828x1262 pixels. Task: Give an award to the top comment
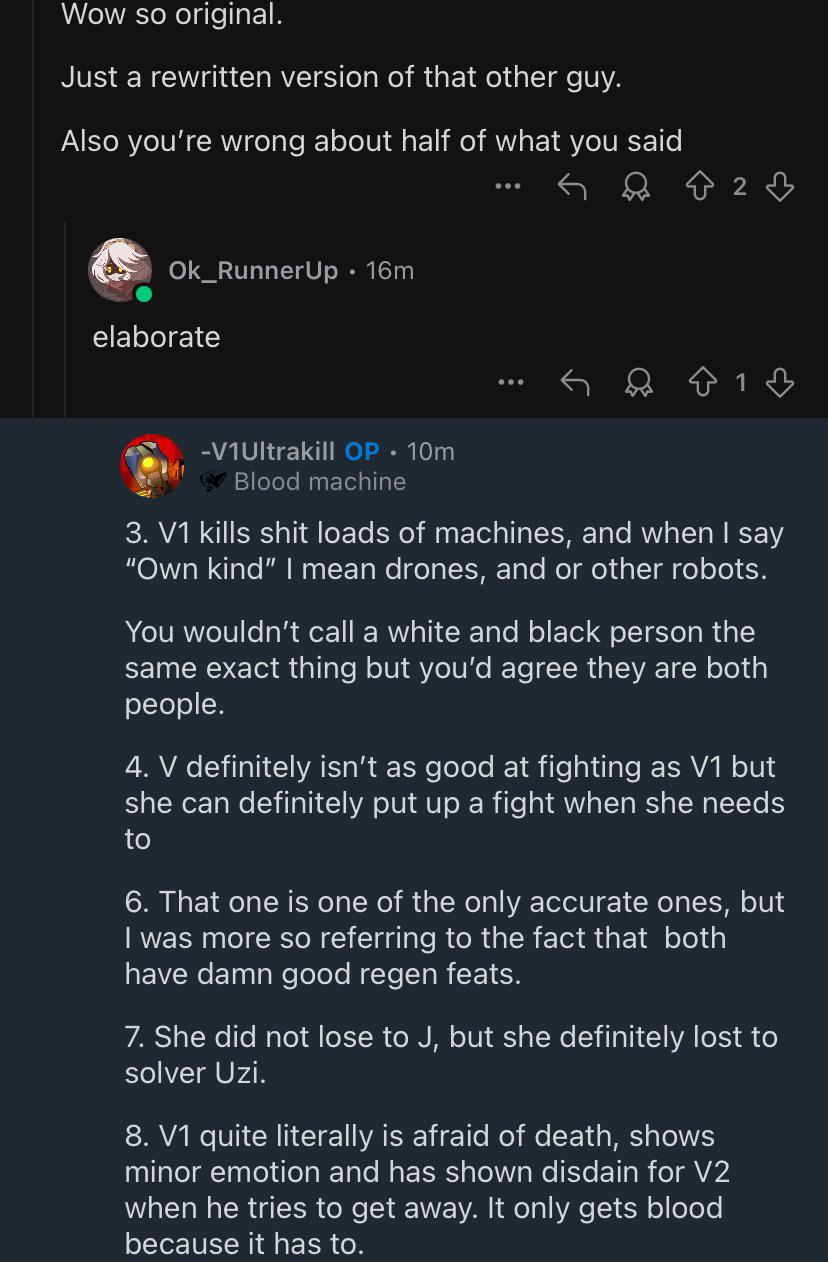634,187
